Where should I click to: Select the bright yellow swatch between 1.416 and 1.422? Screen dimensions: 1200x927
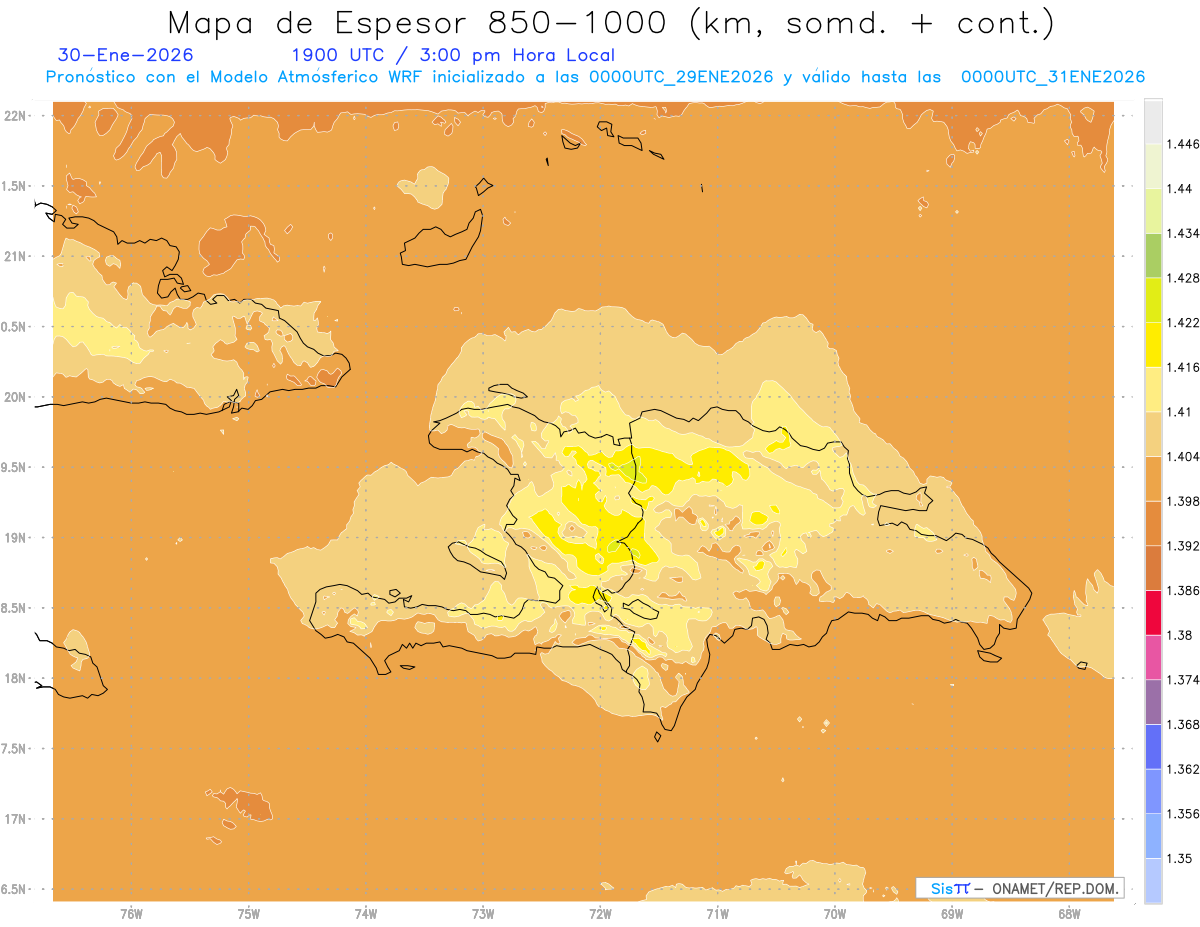(x=1152, y=345)
